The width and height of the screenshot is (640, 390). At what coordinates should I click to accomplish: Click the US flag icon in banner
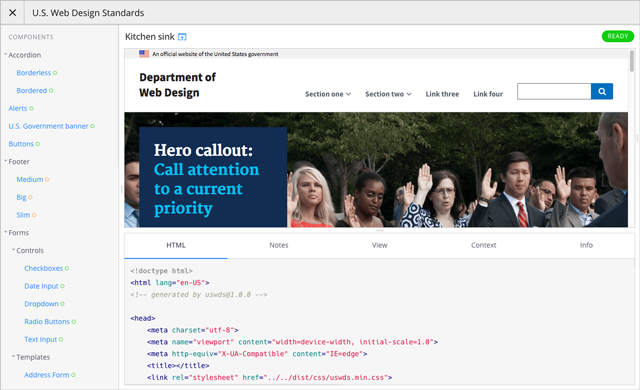click(x=144, y=53)
